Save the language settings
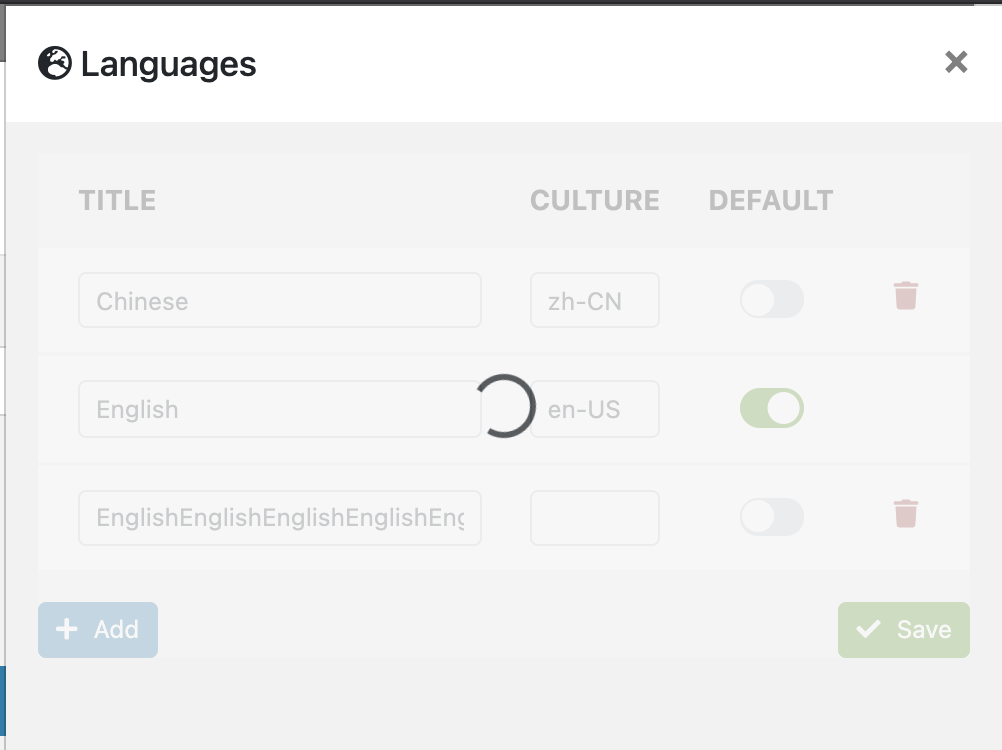This screenshot has height=750, width=1002. tap(904, 630)
